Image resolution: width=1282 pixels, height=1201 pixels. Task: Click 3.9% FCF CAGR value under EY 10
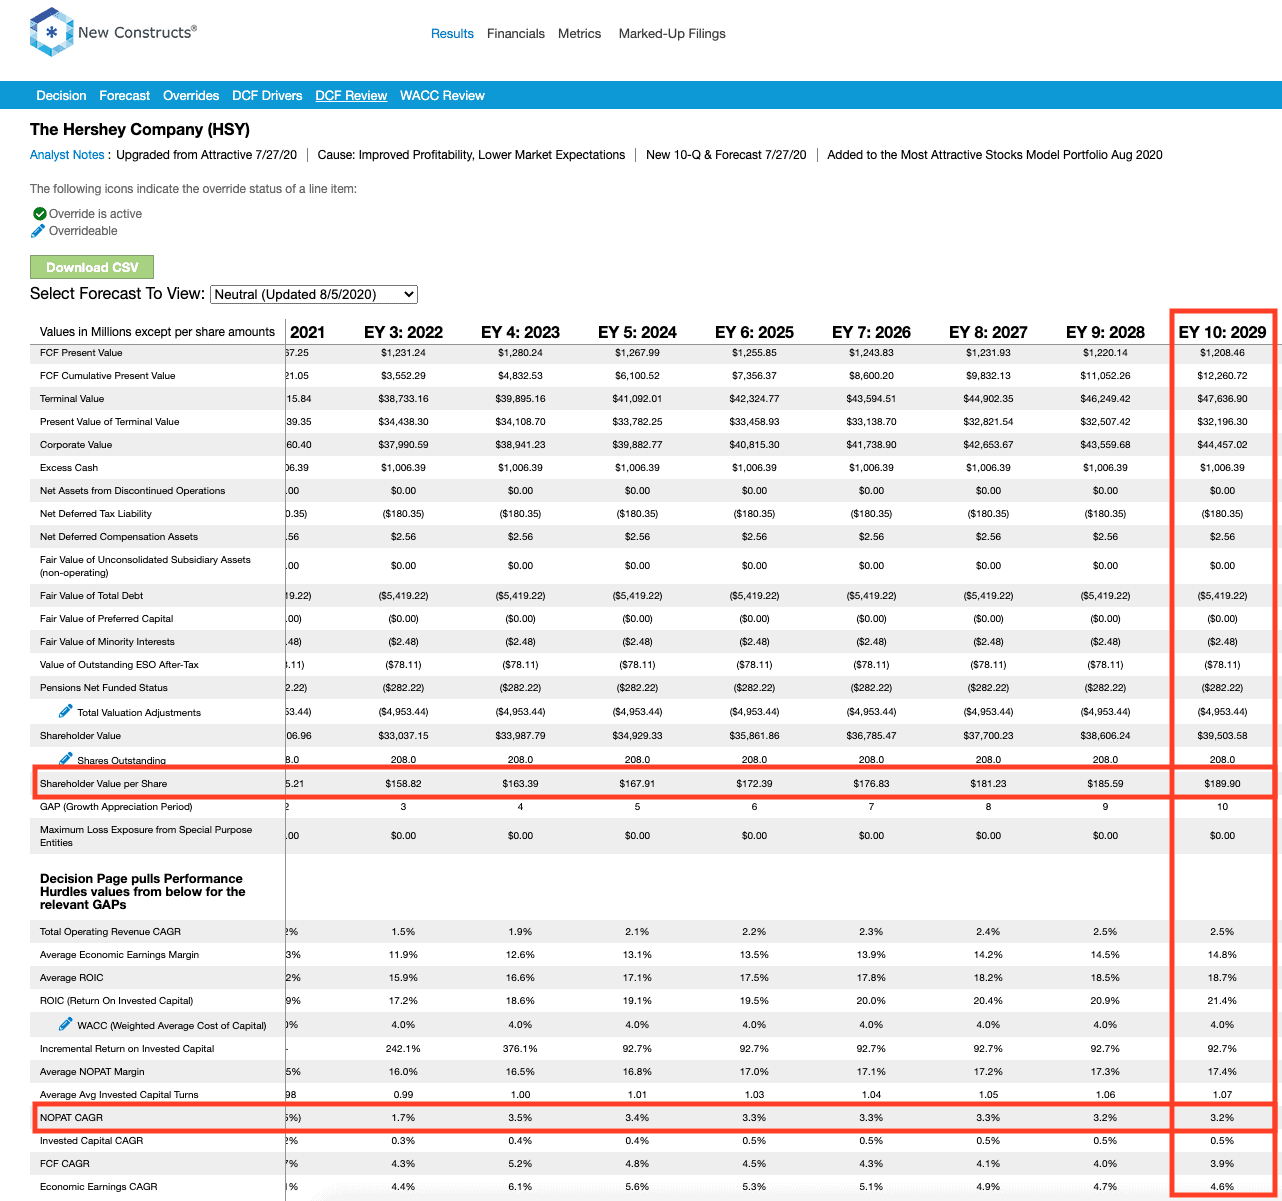[x=1222, y=1164]
